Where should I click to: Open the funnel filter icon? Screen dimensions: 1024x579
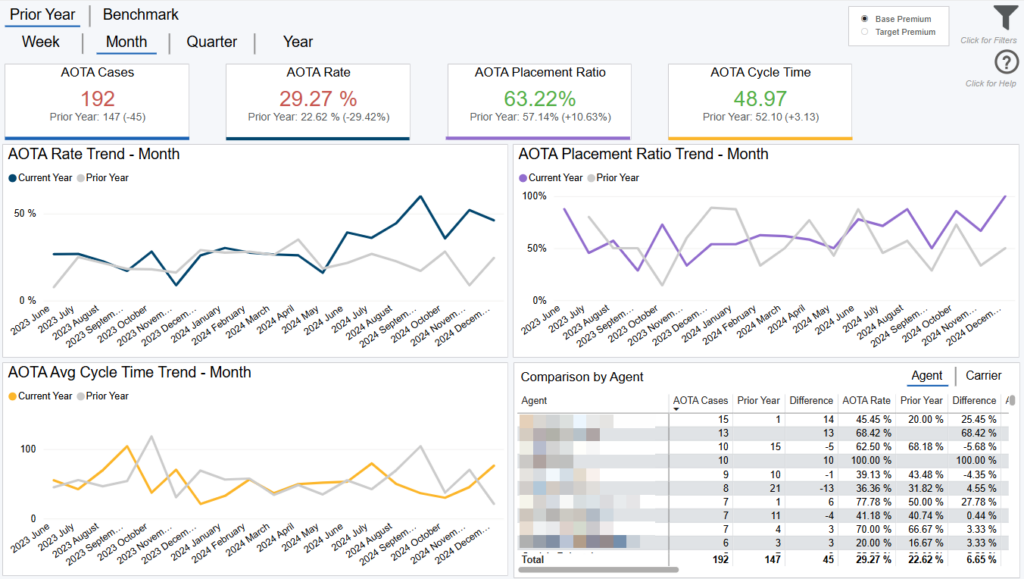click(x=1004, y=18)
